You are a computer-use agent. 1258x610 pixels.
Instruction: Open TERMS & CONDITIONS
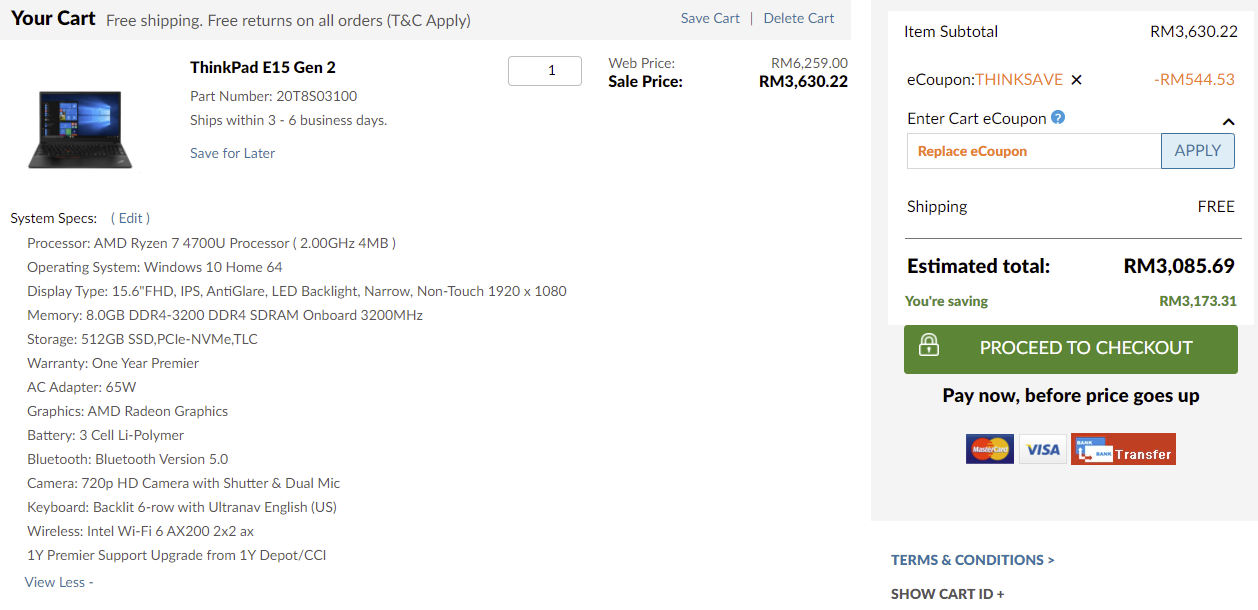[x=972, y=560]
